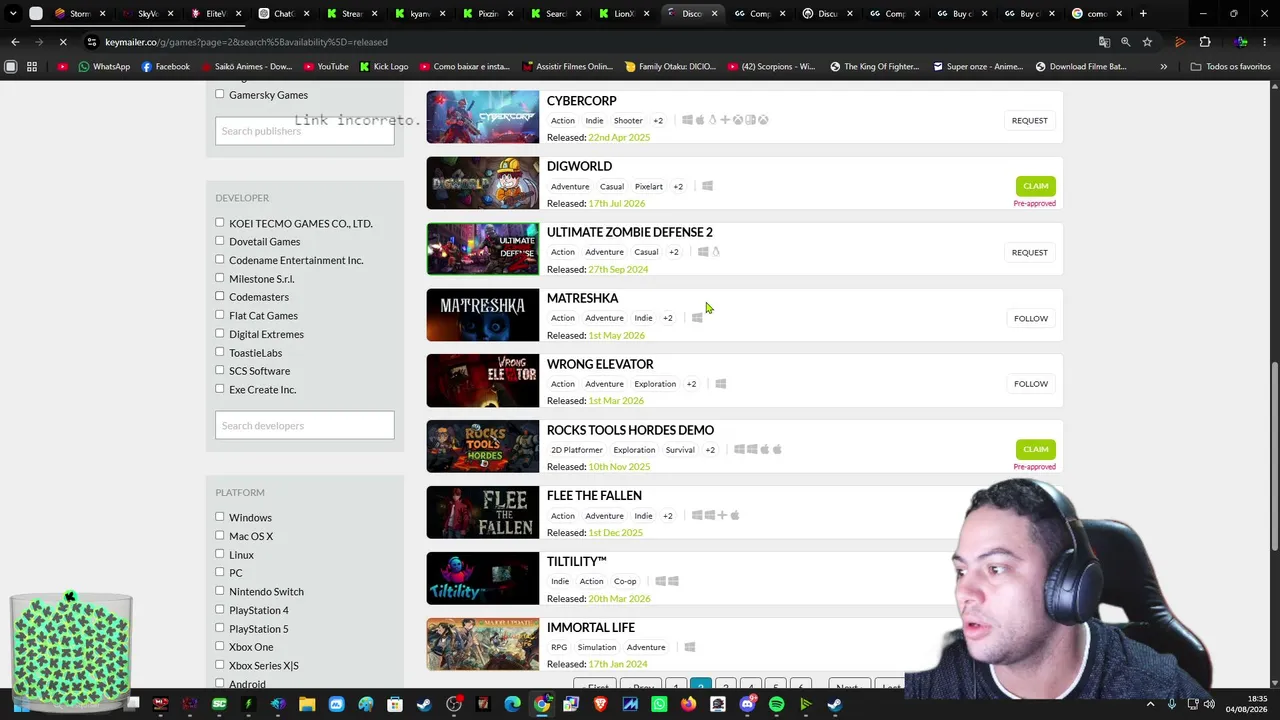Viewport: 1280px width, 720px height.
Task: Follow the MATRESHKA game
Action: pos(1030,318)
